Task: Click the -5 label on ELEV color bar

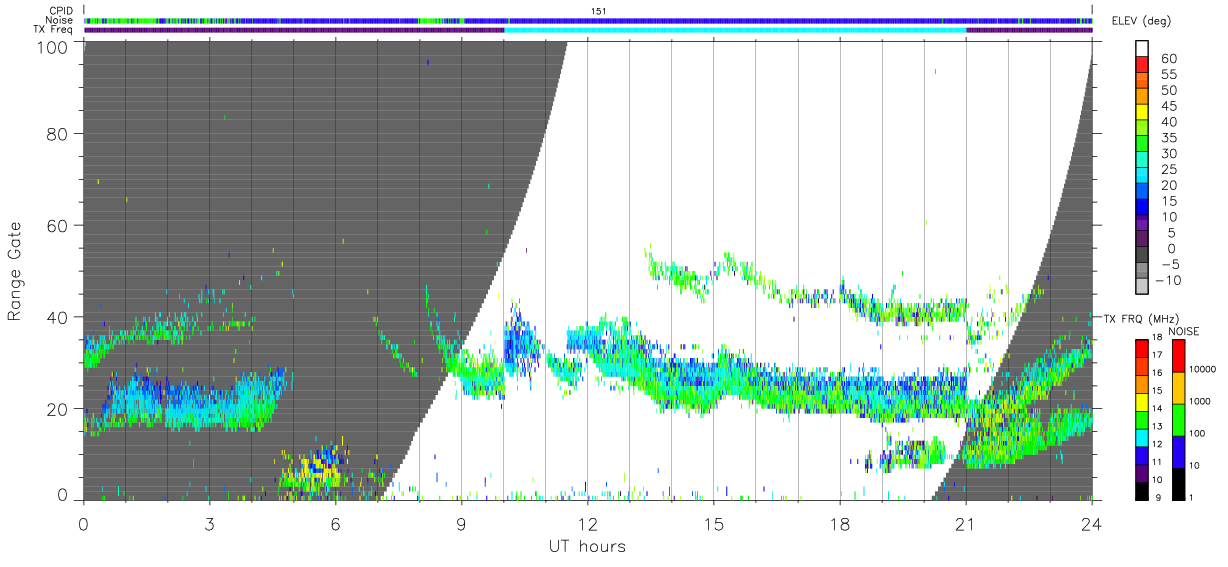Action: pos(1172,265)
